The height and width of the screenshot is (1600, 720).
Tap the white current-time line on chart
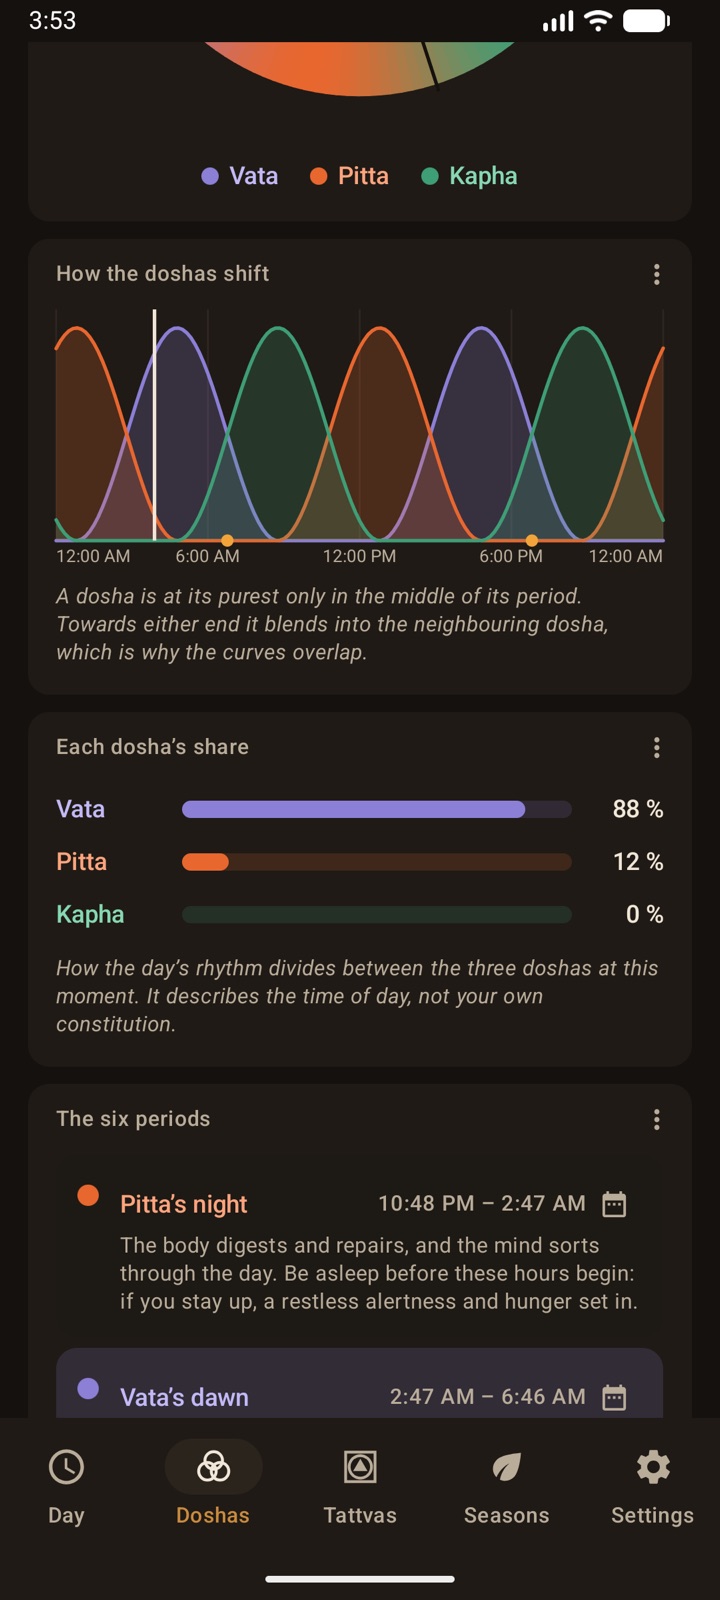[154, 425]
